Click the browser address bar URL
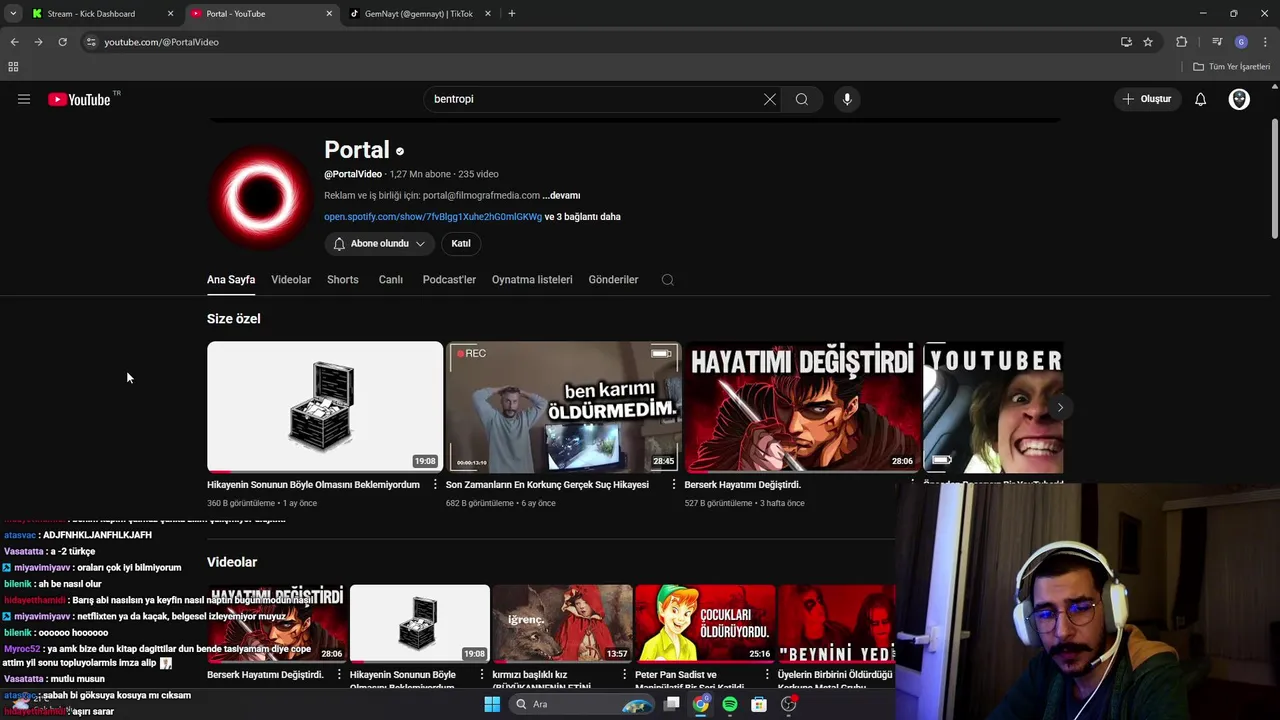The width and height of the screenshot is (1280, 720). (x=162, y=42)
